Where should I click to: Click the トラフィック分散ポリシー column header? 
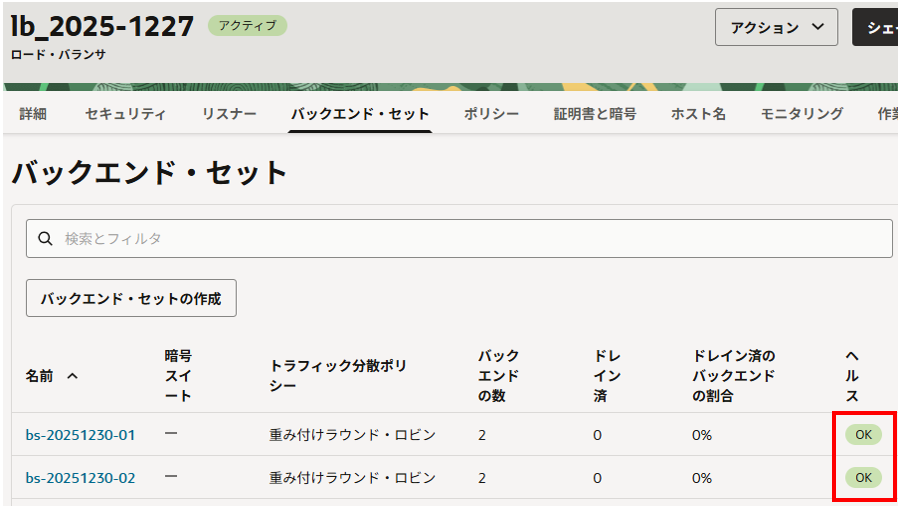tap(338, 375)
